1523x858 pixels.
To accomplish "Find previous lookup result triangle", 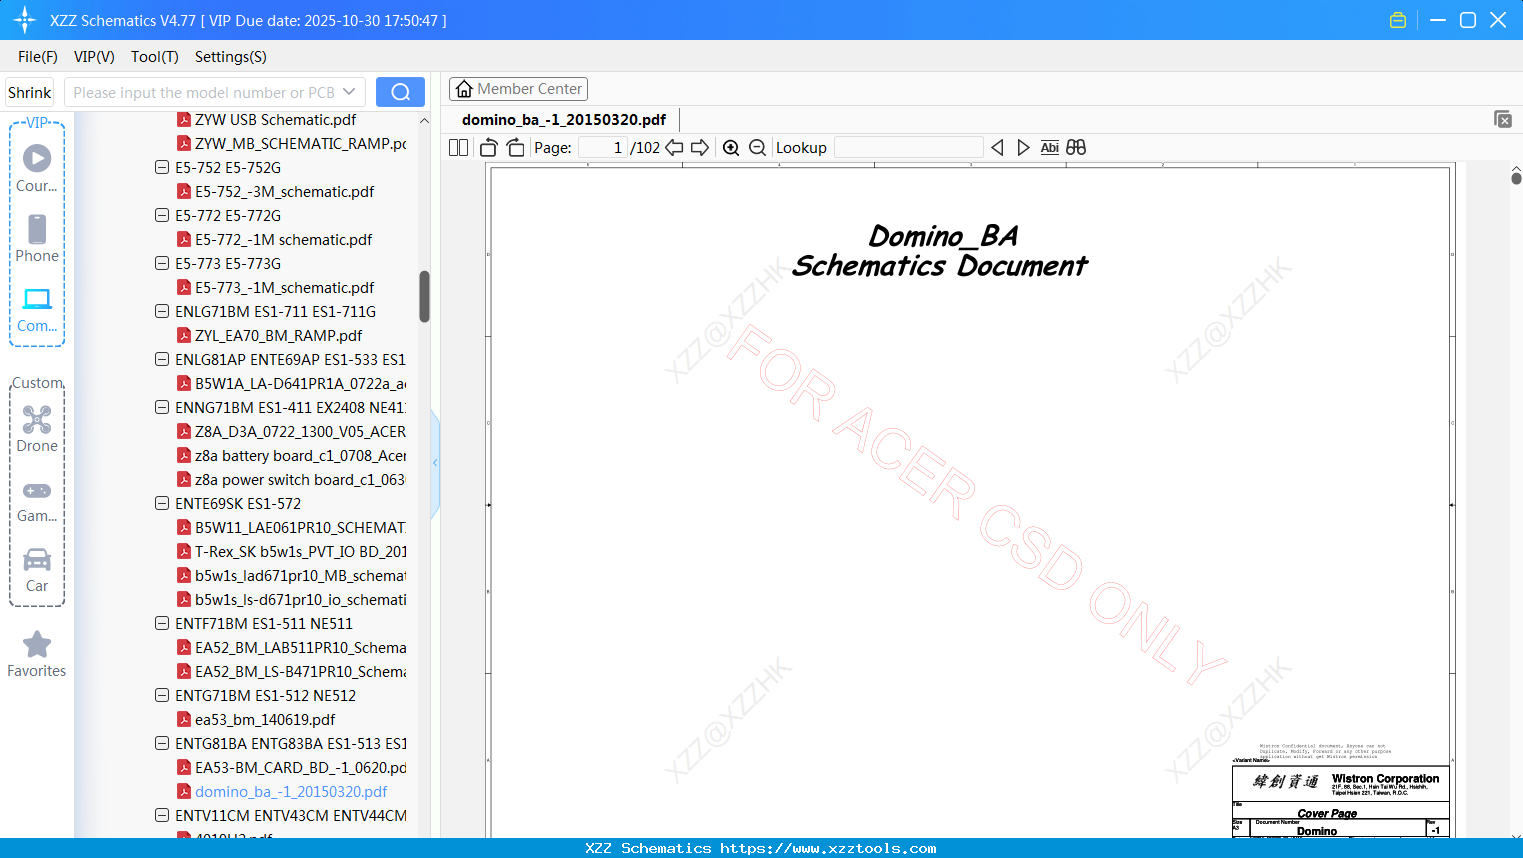I will tap(997, 148).
